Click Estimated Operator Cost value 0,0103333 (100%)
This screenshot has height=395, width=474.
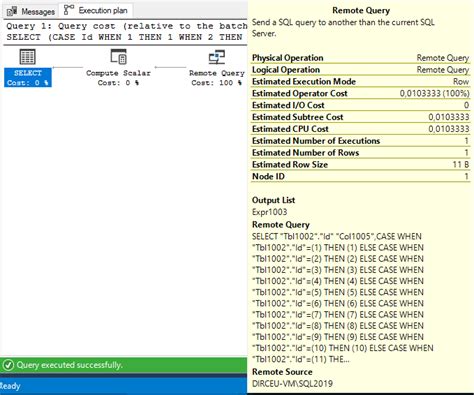435,93
